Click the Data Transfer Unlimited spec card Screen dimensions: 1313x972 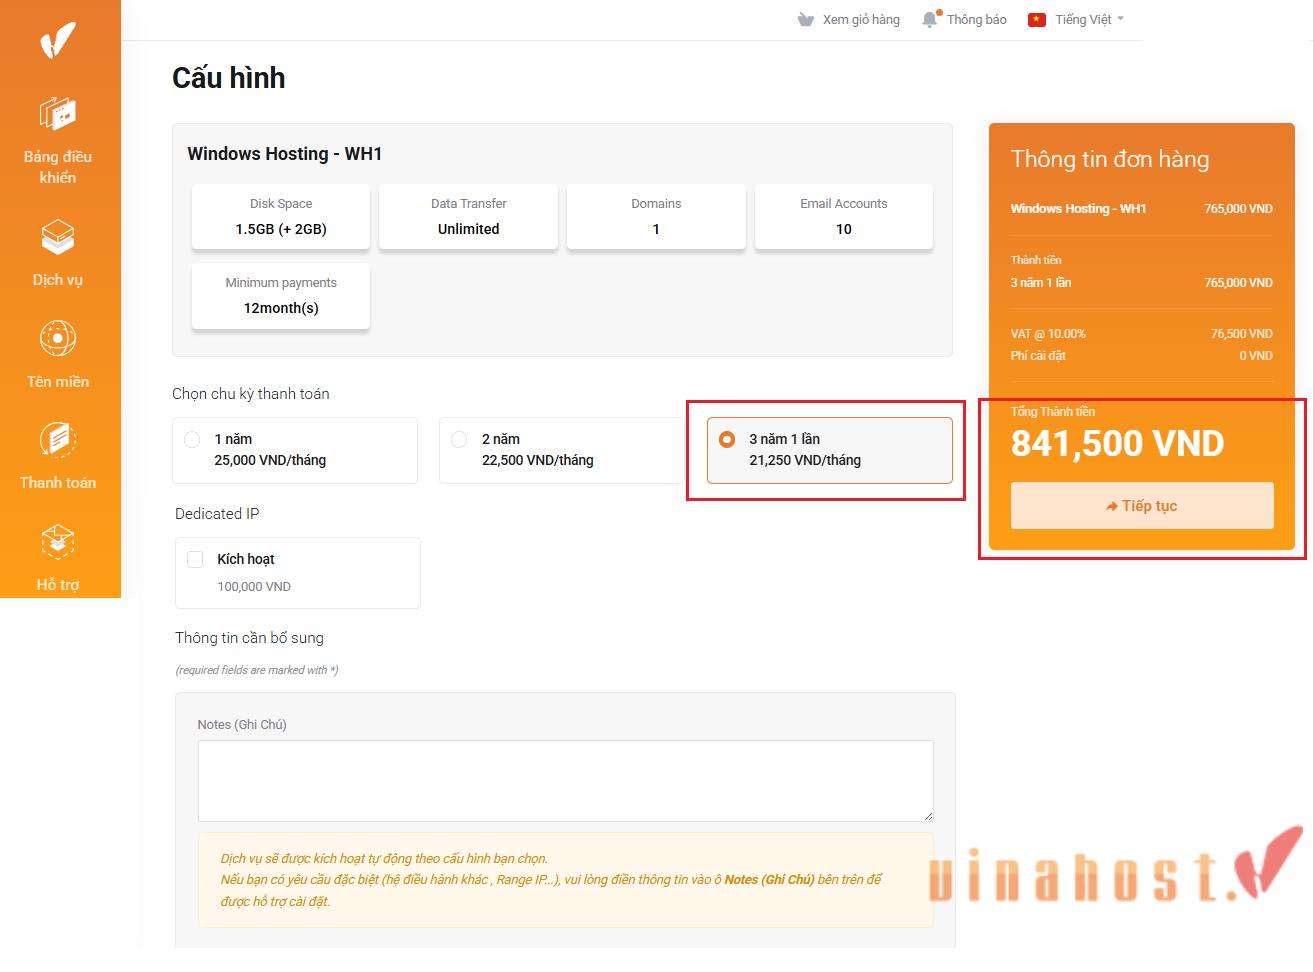coord(469,216)
